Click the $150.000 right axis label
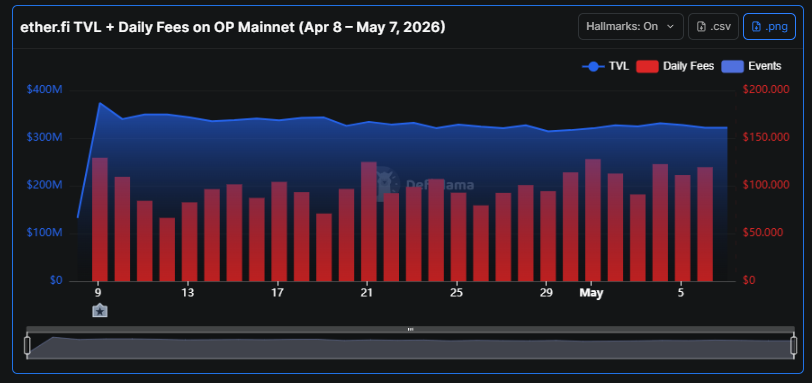 click(x=766, y=137)
